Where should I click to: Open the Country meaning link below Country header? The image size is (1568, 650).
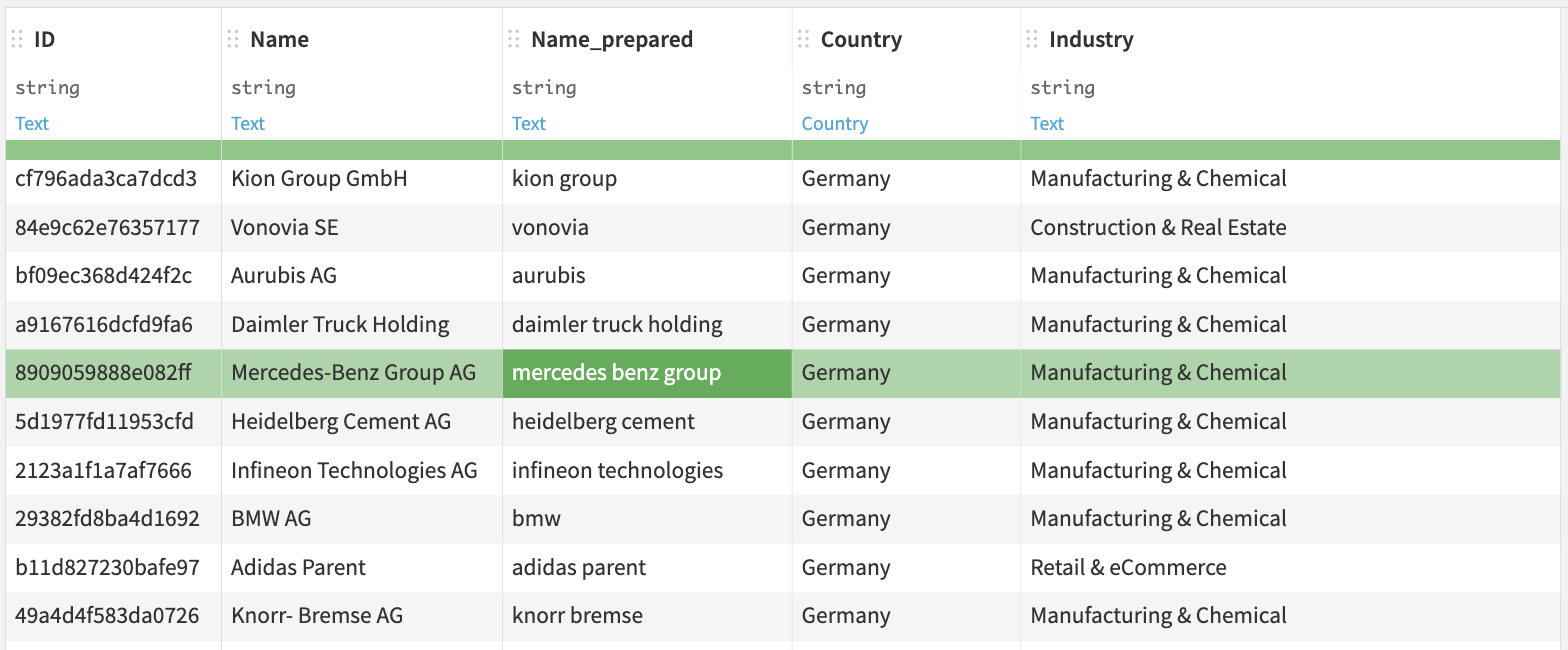835,123
